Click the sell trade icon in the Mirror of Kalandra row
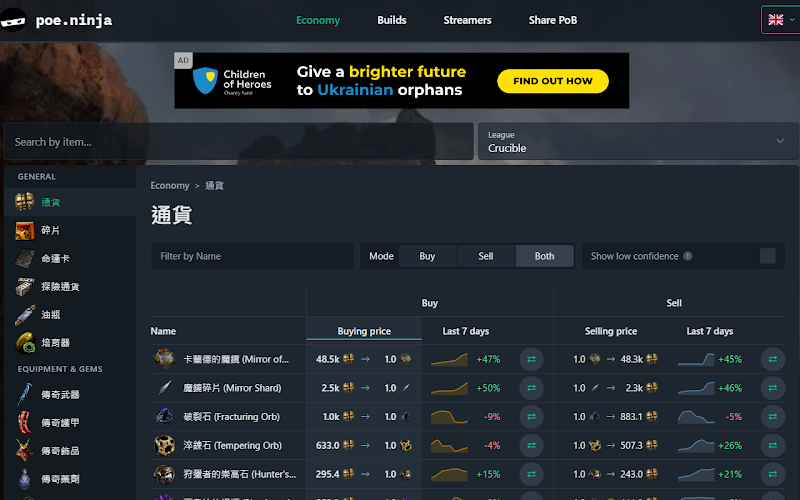800x500 pixels. click(772, 359)
